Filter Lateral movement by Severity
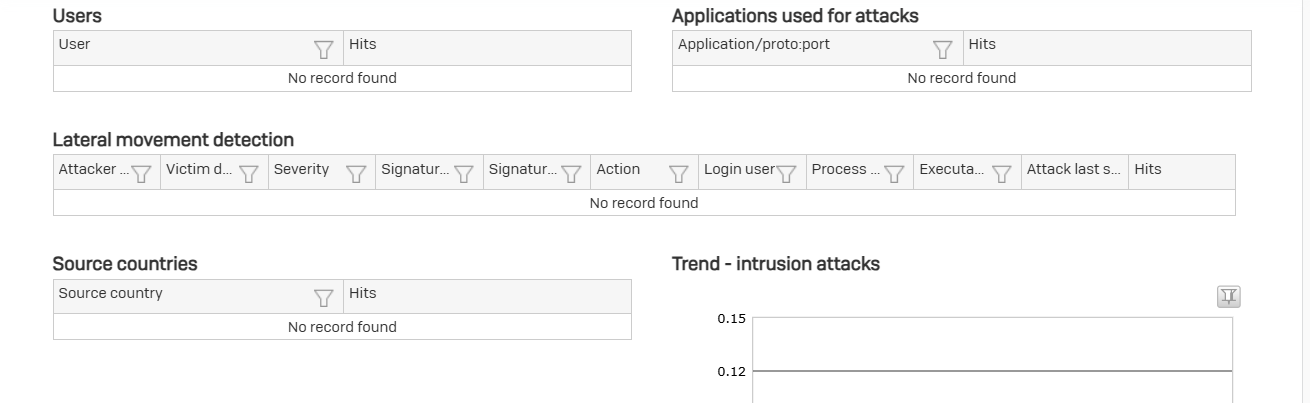This screenshot has height=403, width=1310. pos(356,174)
